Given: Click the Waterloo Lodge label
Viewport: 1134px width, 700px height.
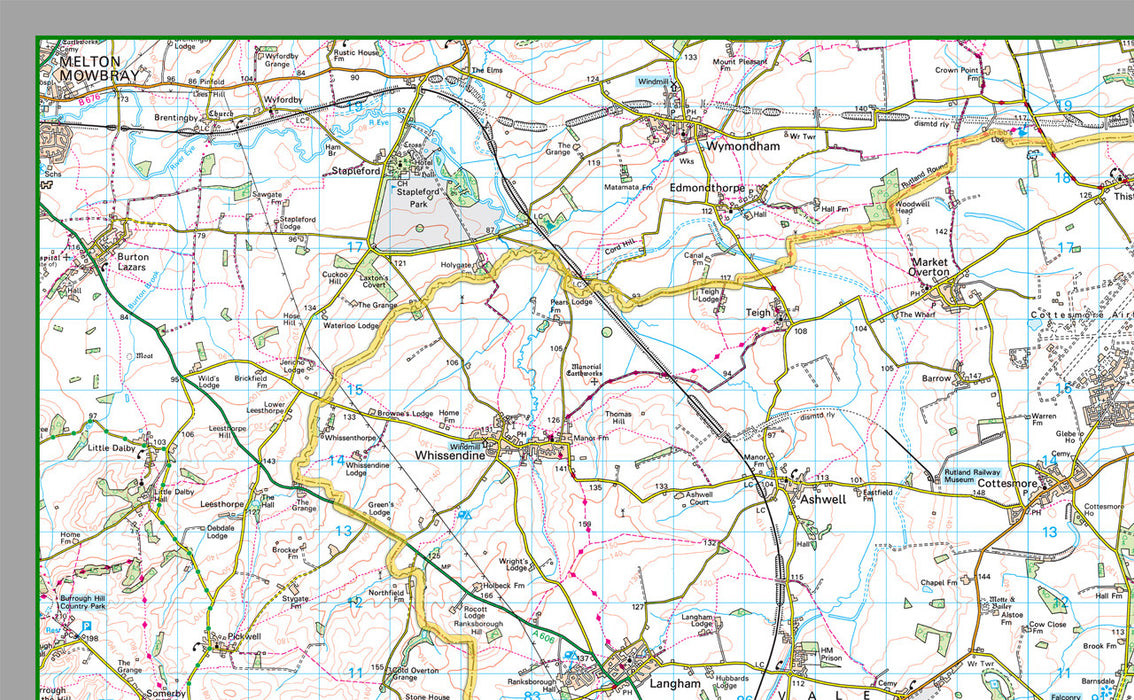Looking at the screenshot, I should click(x=351, y=325).
